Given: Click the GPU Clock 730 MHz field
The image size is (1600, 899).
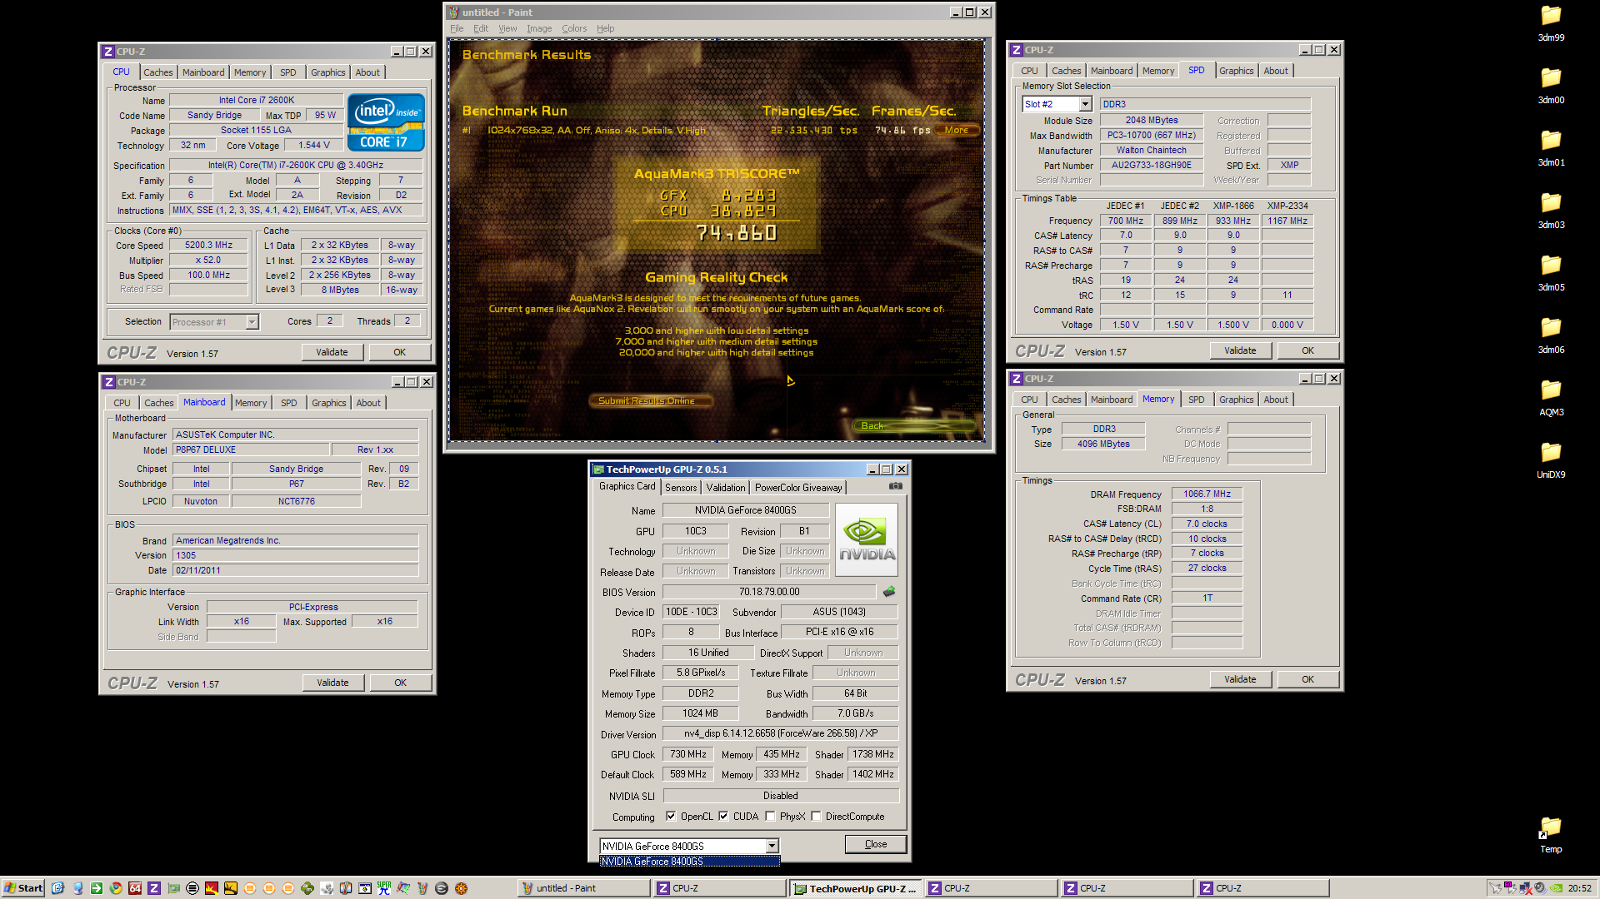Looking at the screenshot, I should pyautogui.click(x=688, y=755).
